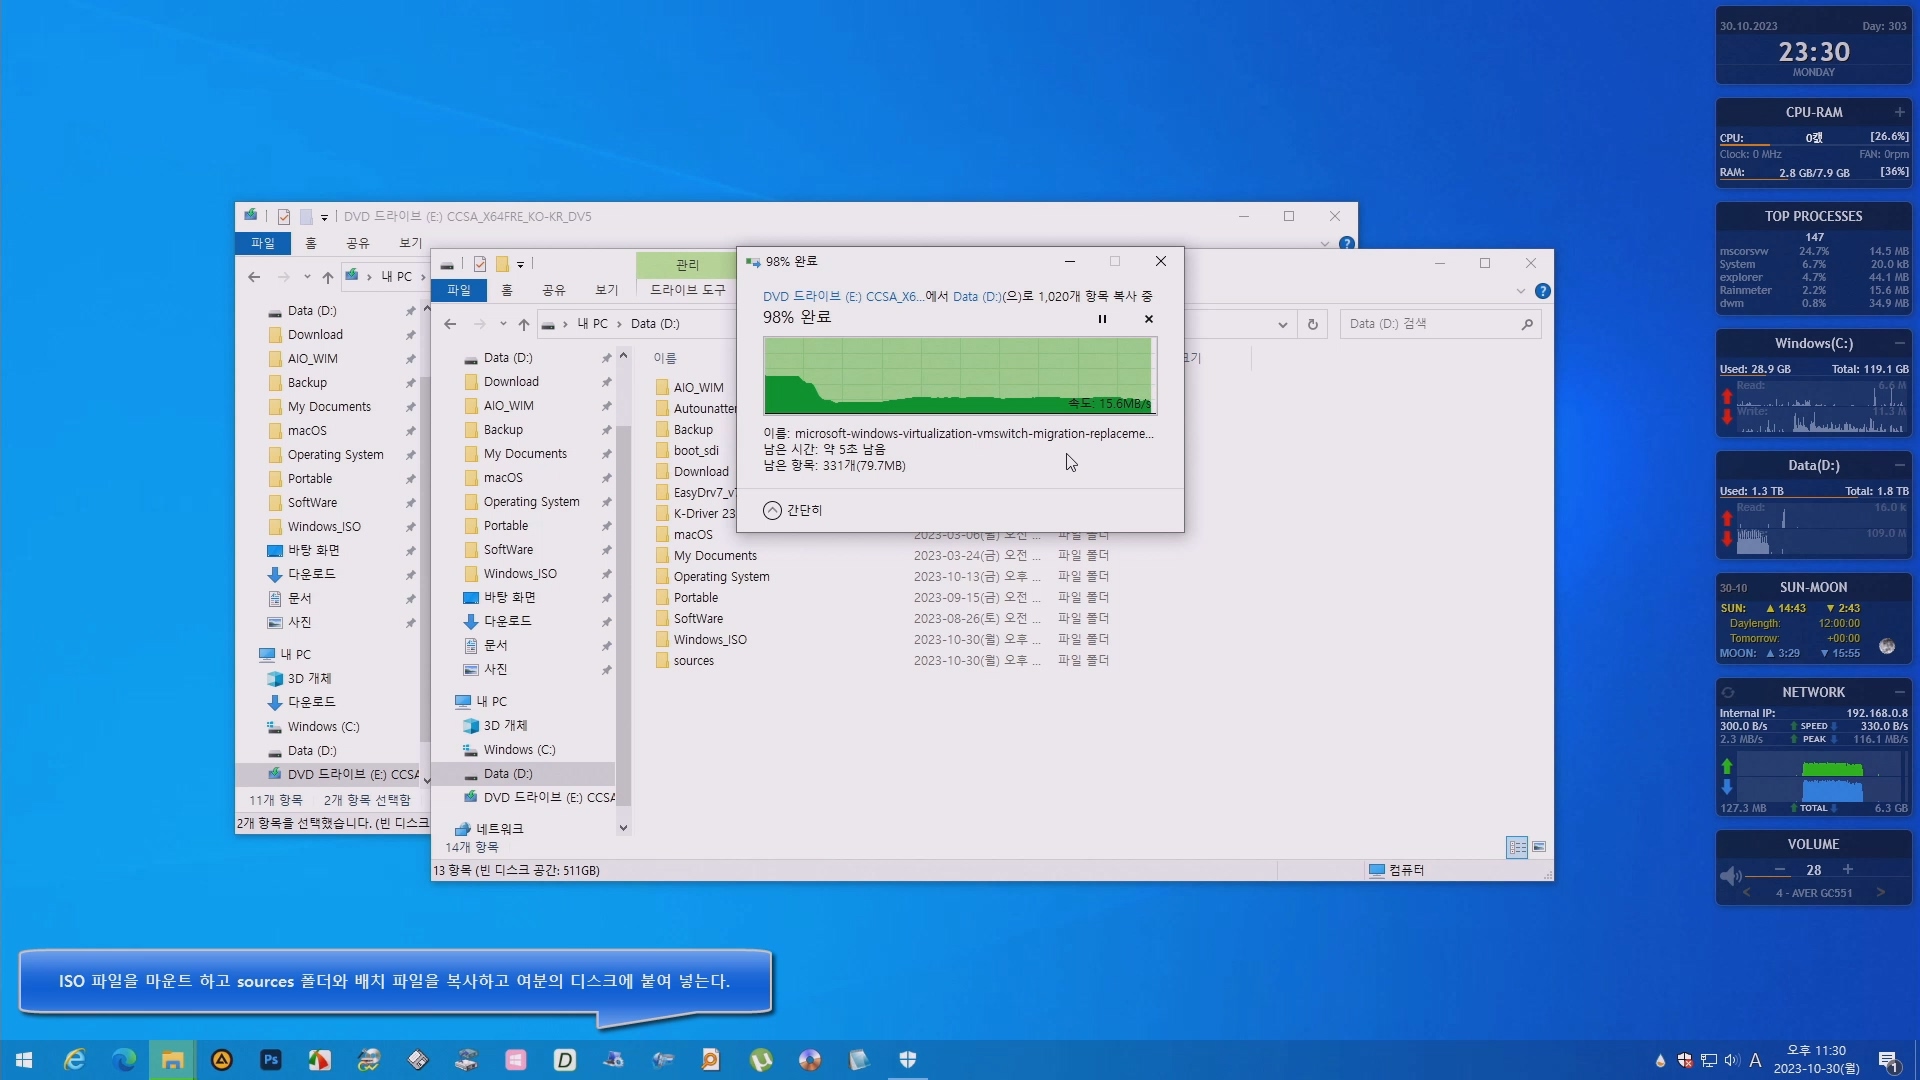Open uTorrent taskbar icon
Image resolution: width=1920 pixels, height=1080 pixels.
[x=760, y=1060]
